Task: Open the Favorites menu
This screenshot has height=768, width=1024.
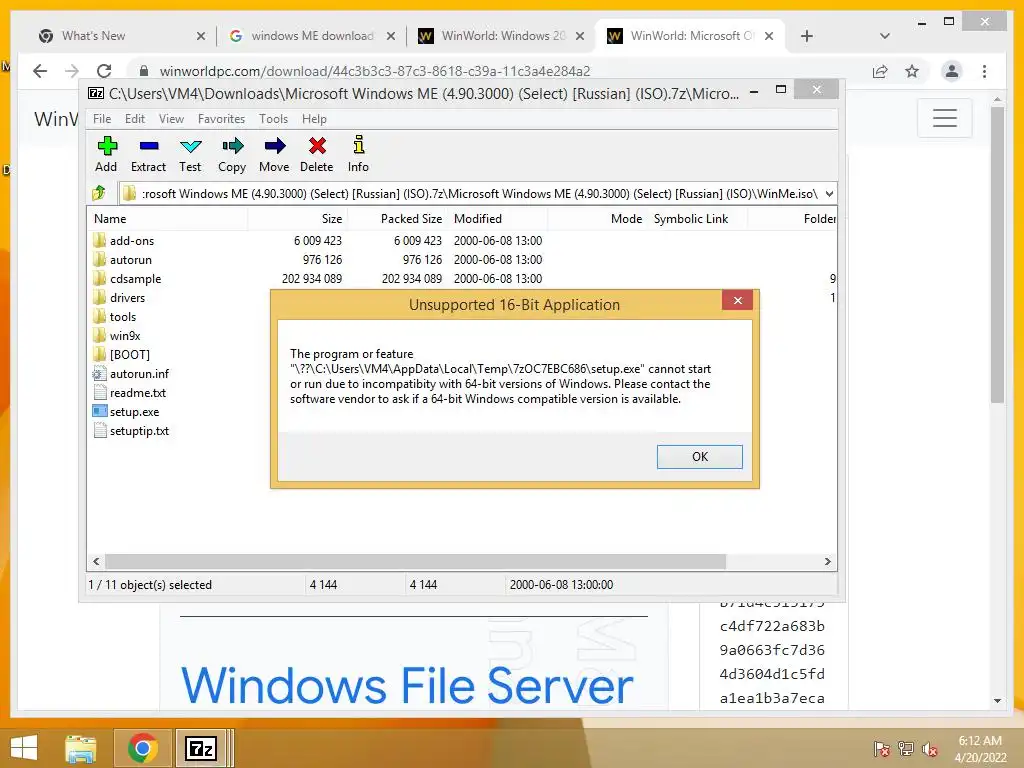Action: pyautogui.click(x=221, y=119)
